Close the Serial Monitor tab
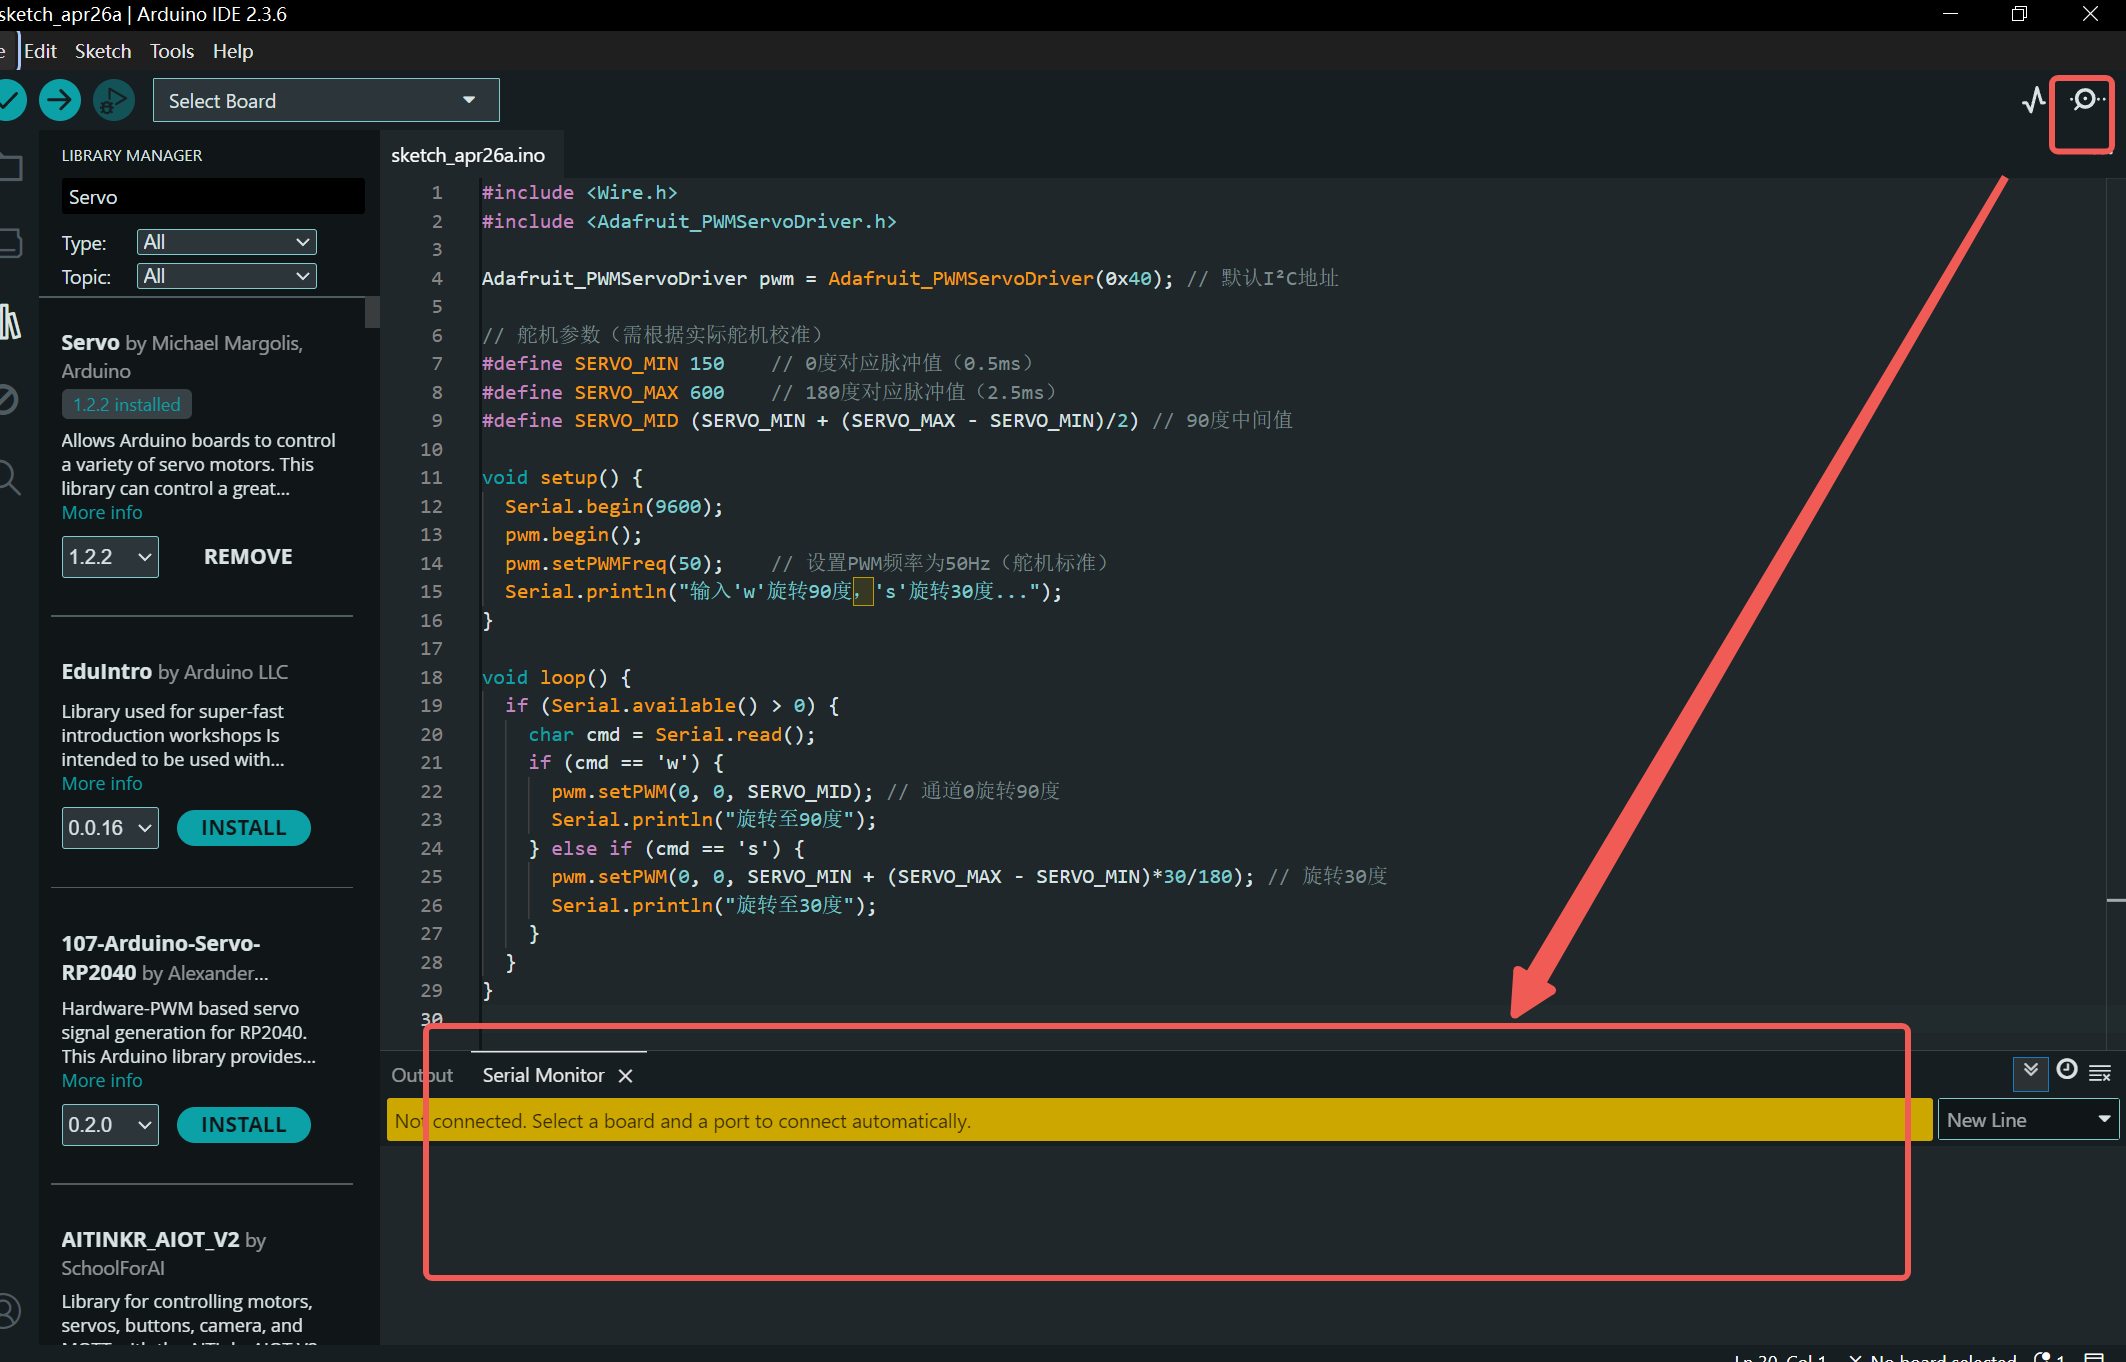2126x1362 pixels. click(625, 1076)
